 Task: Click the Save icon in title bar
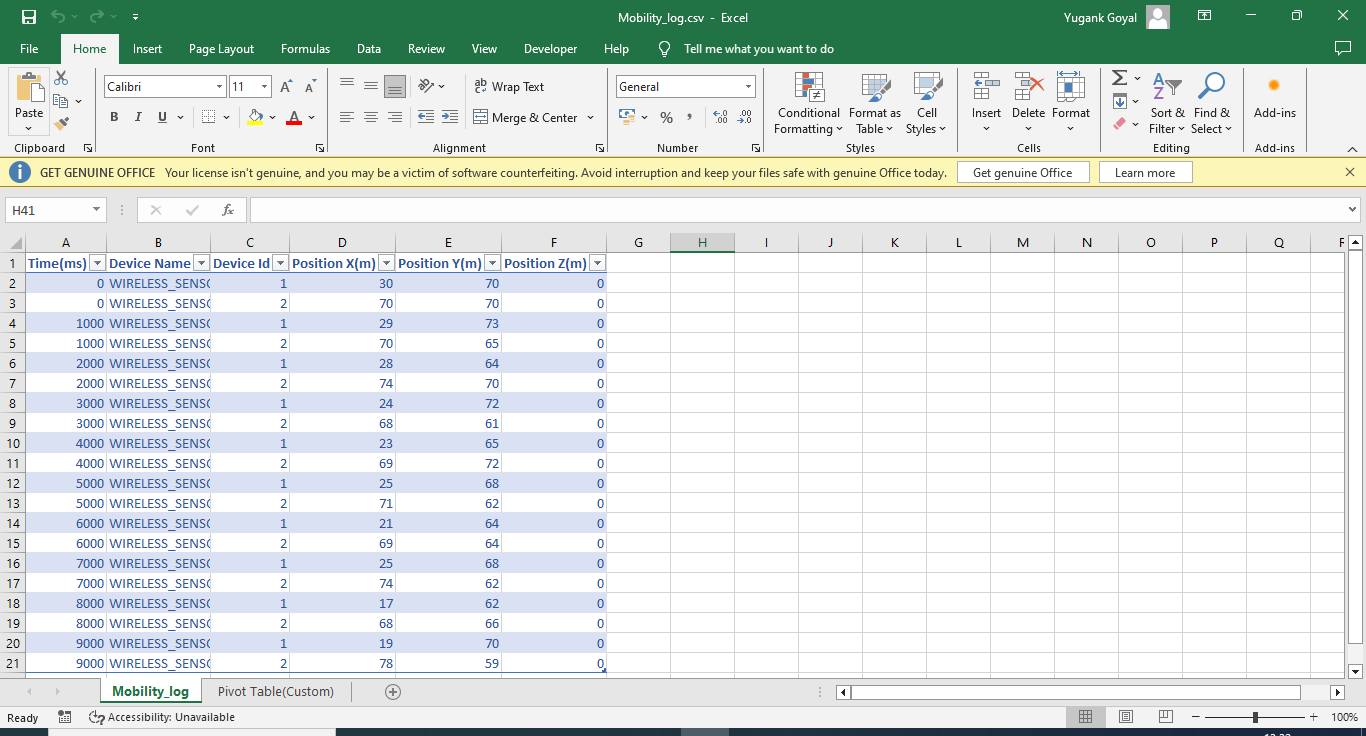pos(29,17)
